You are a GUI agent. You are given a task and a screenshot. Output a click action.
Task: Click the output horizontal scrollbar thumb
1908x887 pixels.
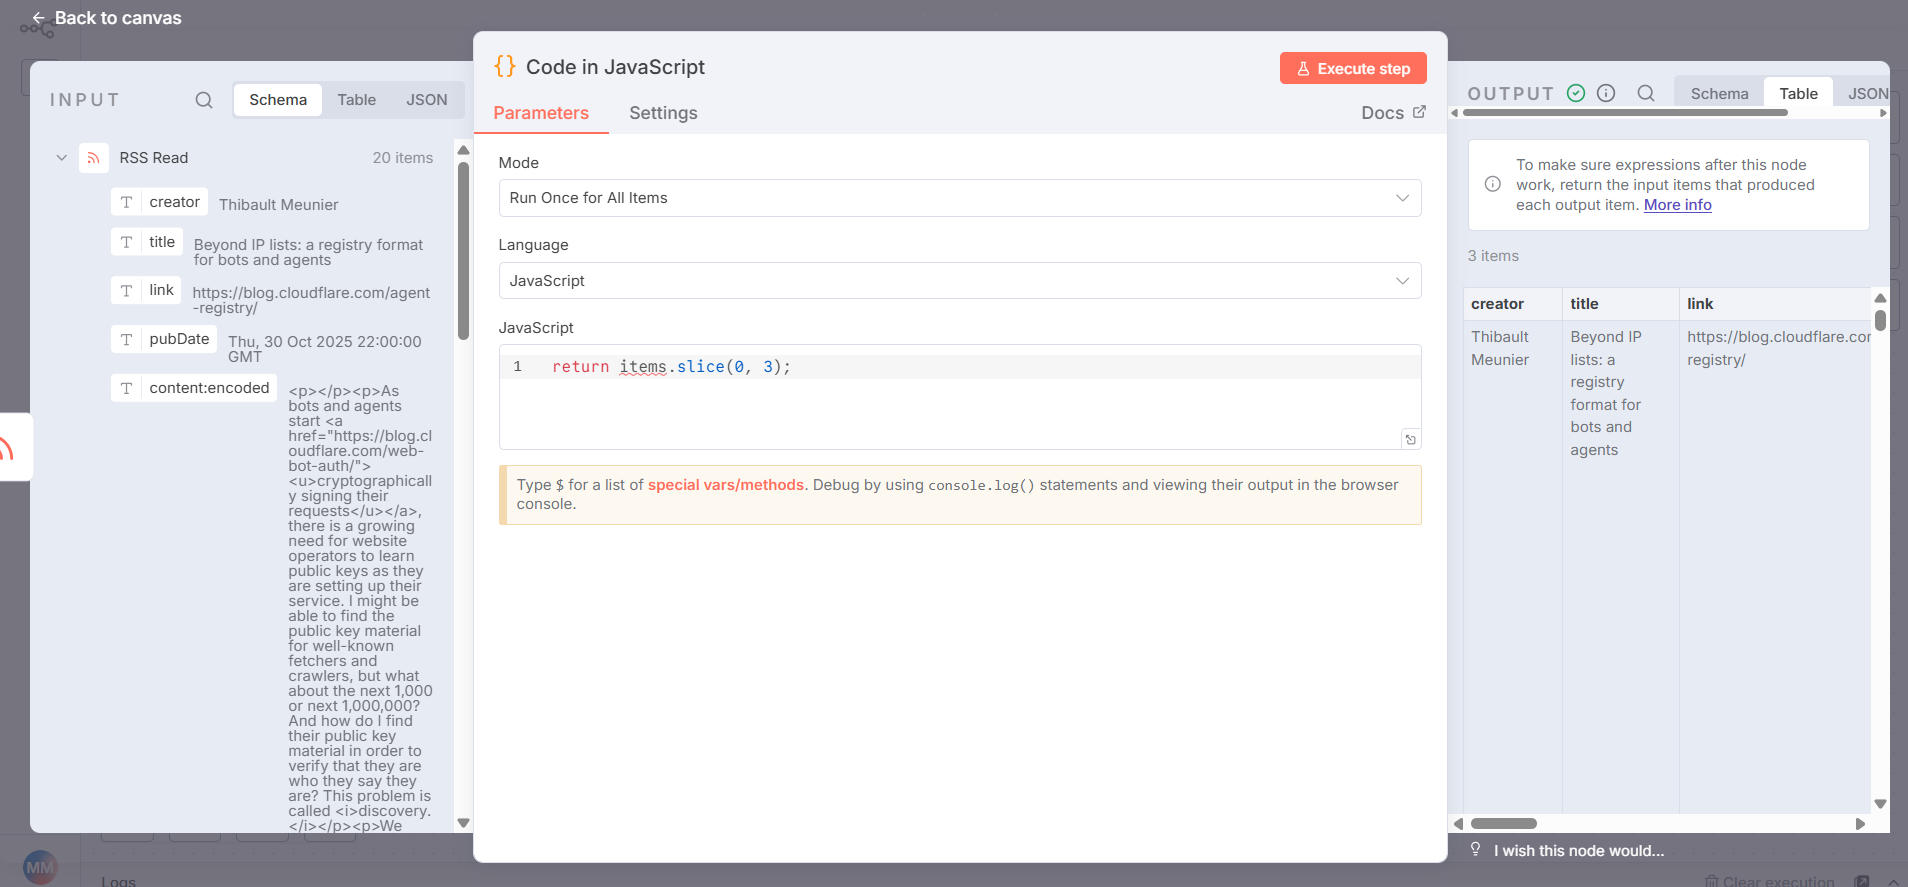(x=1503, y=824)
